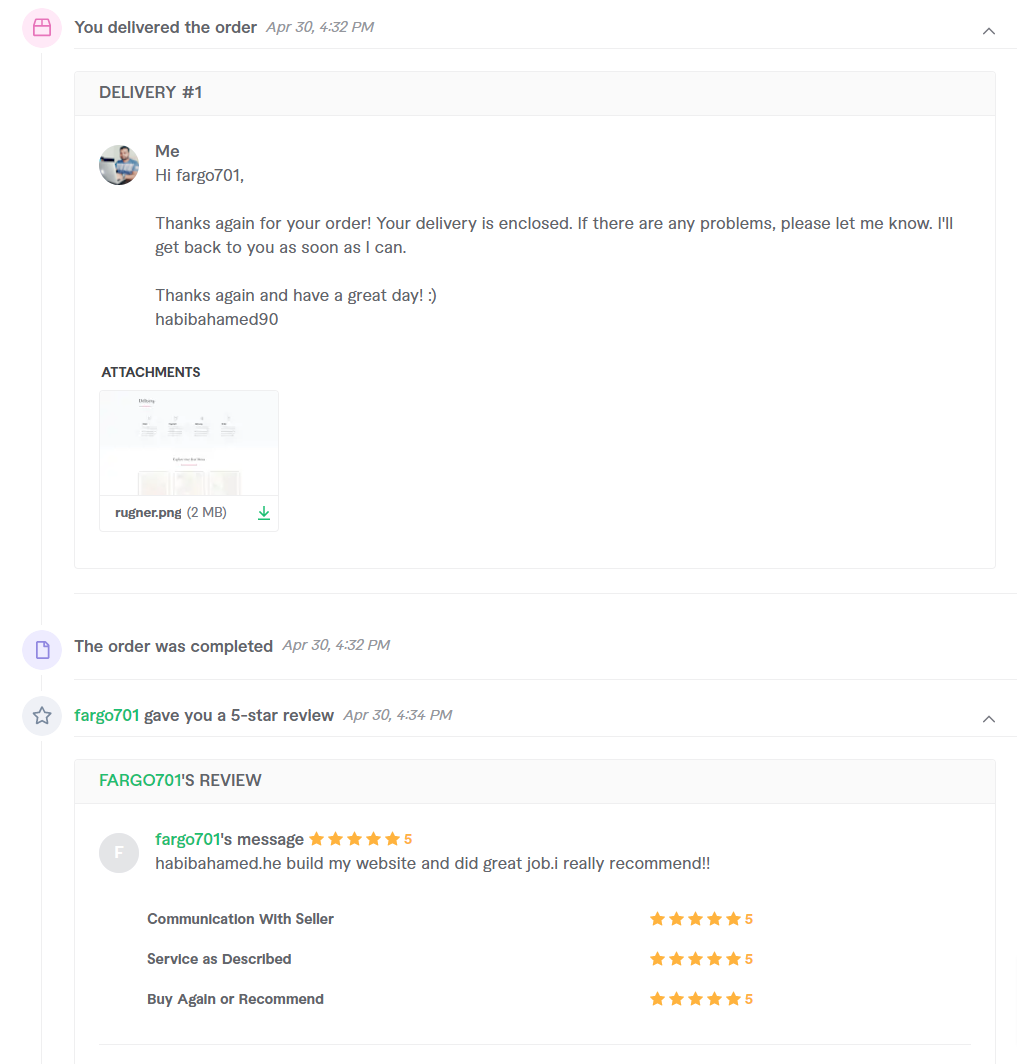Click the Service as Described star rating
This screenshot has width=1017, height=1064.
[696, 959]
